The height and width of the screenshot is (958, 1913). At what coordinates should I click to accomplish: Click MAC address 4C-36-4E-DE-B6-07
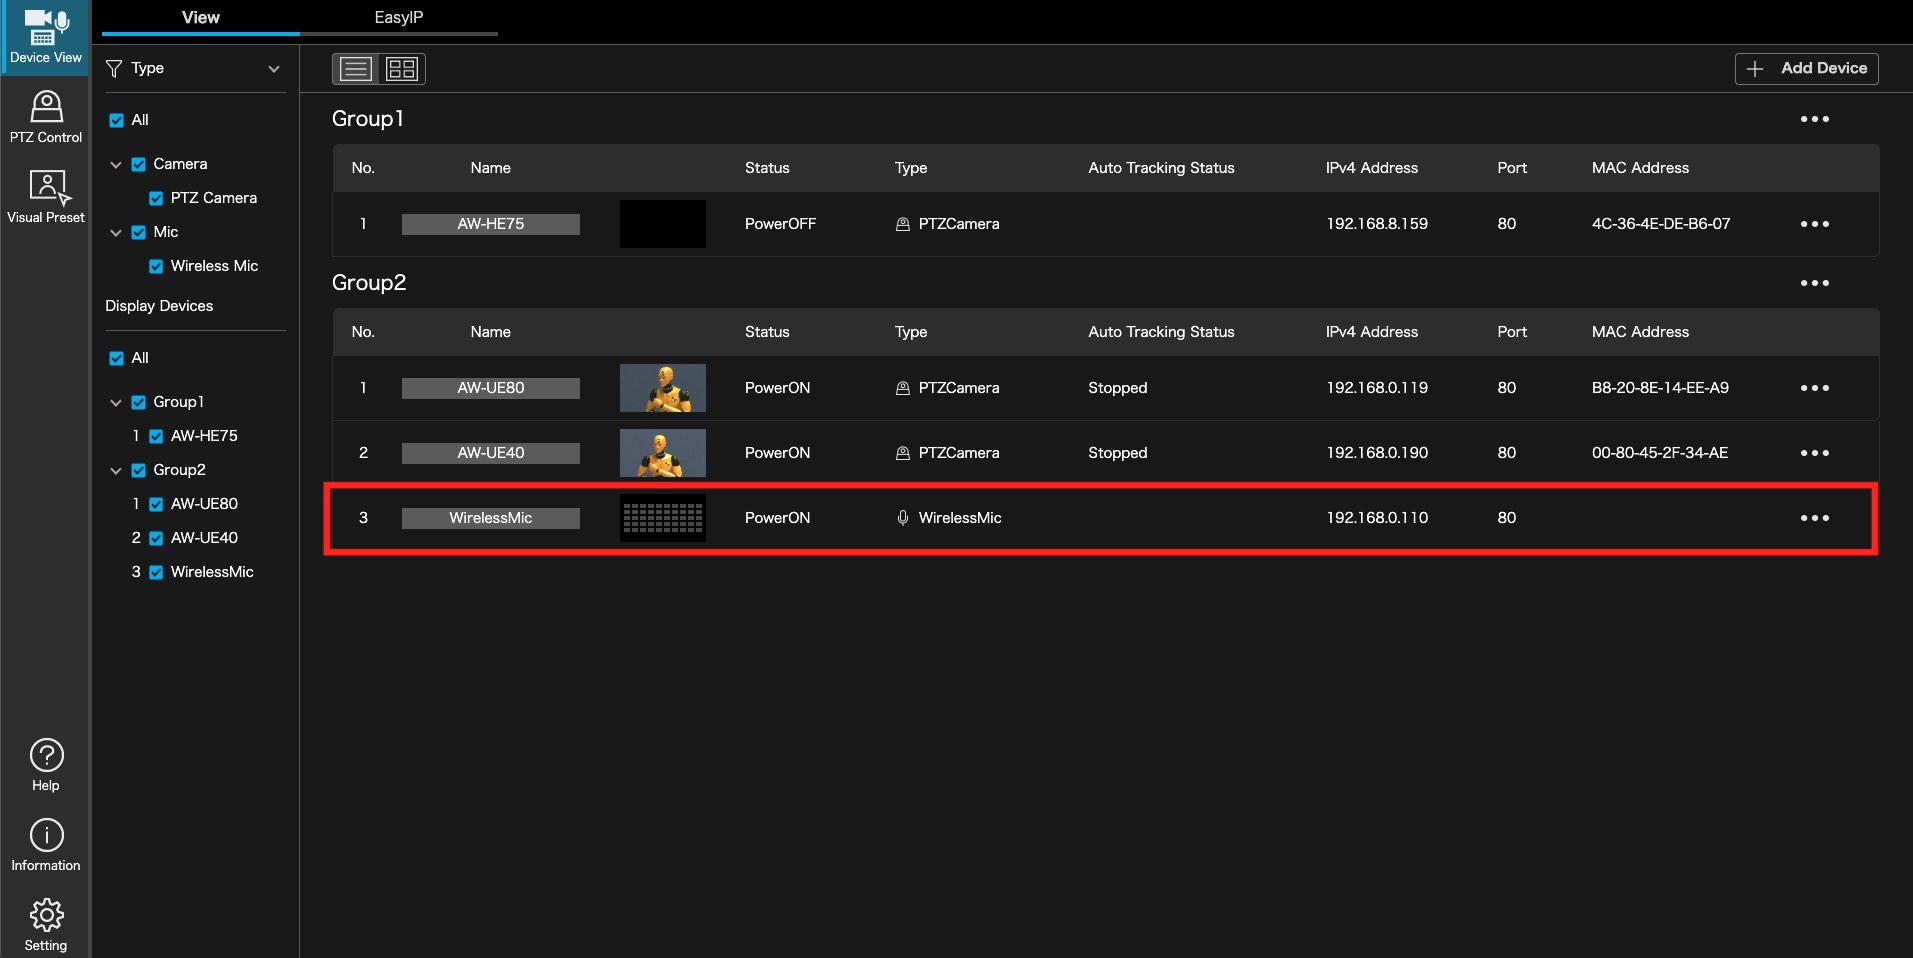click(1661, 224)
